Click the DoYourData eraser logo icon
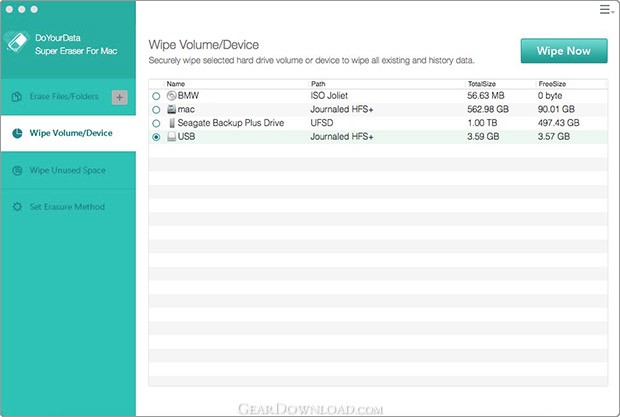The height and width of the screenshot is (417, 620). click(17, 42)
